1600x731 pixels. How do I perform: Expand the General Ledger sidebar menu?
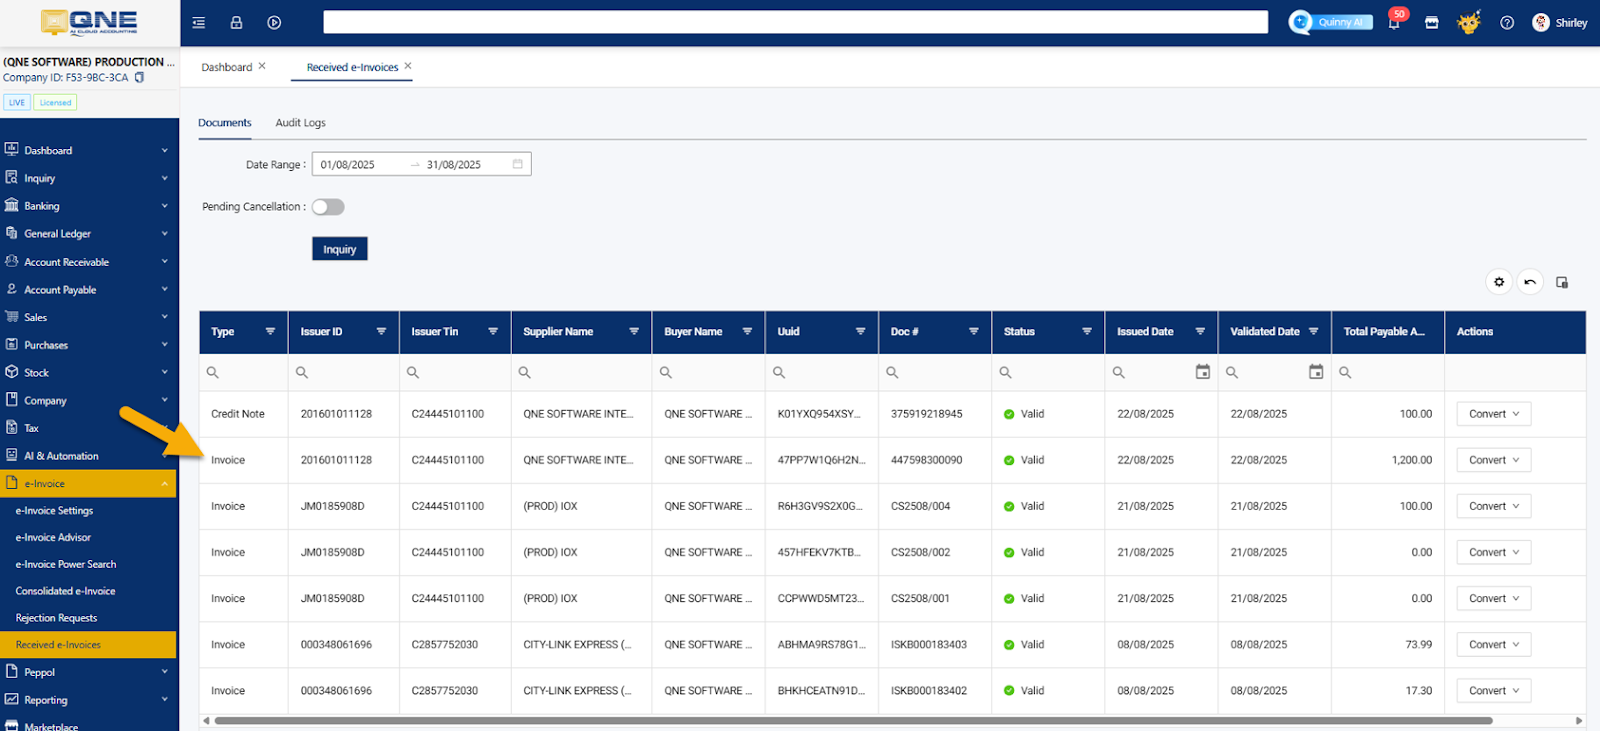(x=89, y=233)
